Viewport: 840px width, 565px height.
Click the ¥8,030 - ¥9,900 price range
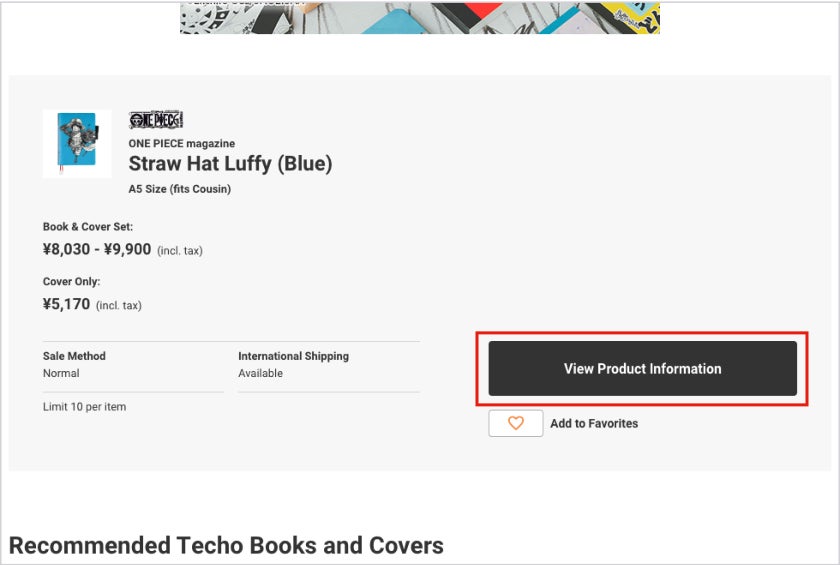click(97, 249)
